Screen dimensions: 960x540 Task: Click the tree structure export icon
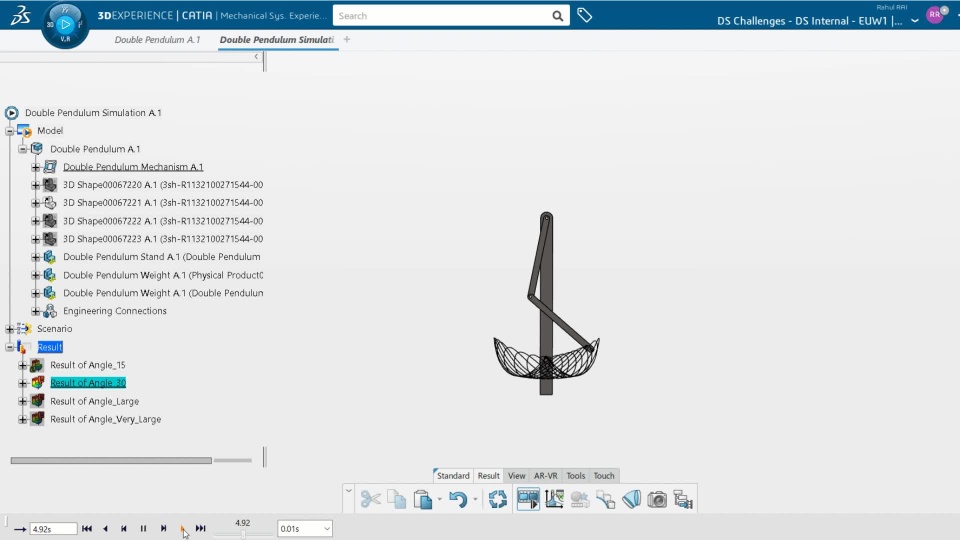pyautogui.click(x=683, y=500)
